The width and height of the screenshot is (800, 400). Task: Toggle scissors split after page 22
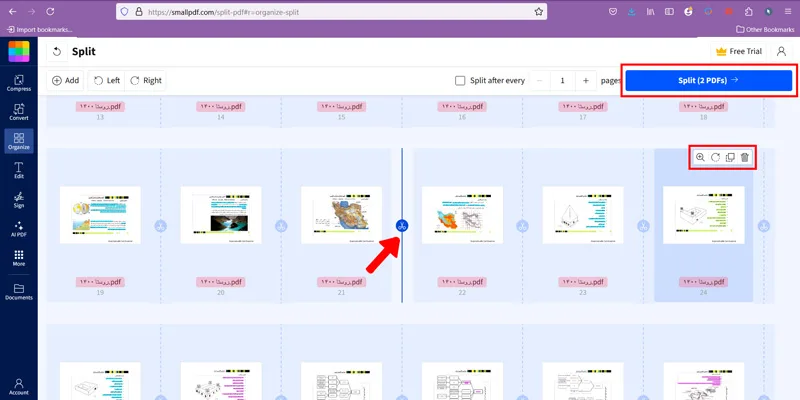[522, 226]
